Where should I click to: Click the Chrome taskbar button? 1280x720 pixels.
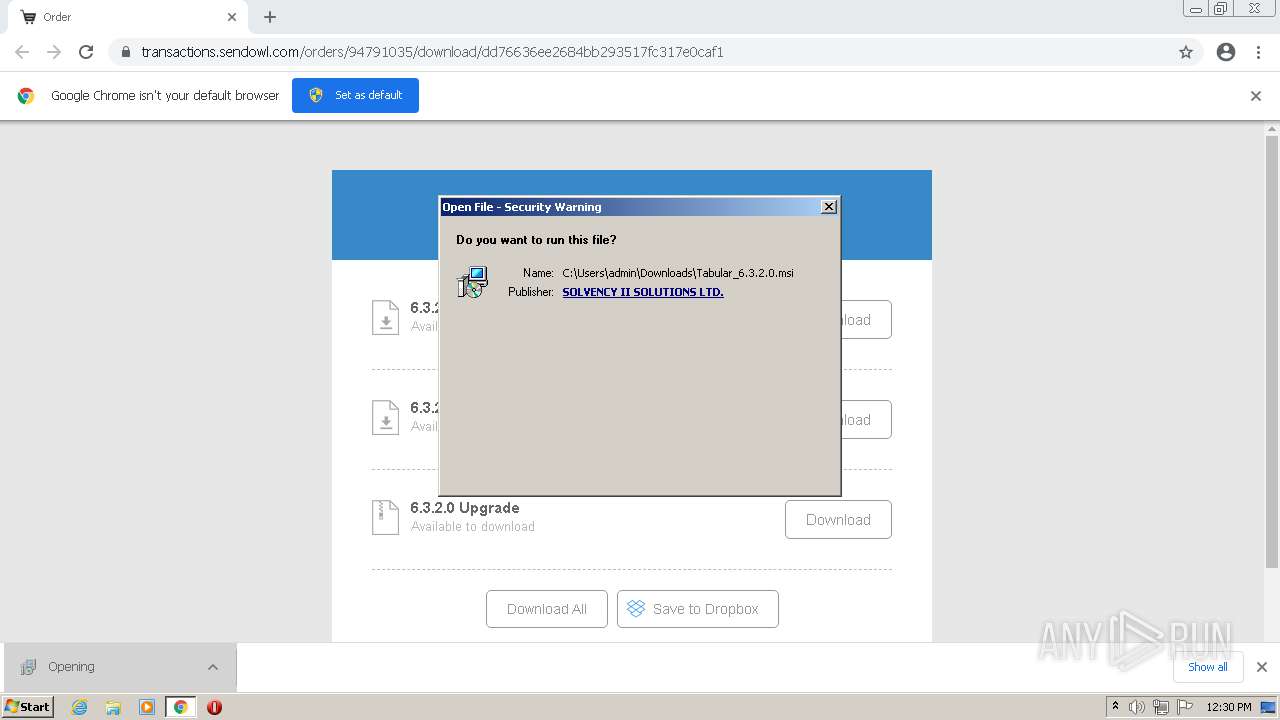click(180, 707)
